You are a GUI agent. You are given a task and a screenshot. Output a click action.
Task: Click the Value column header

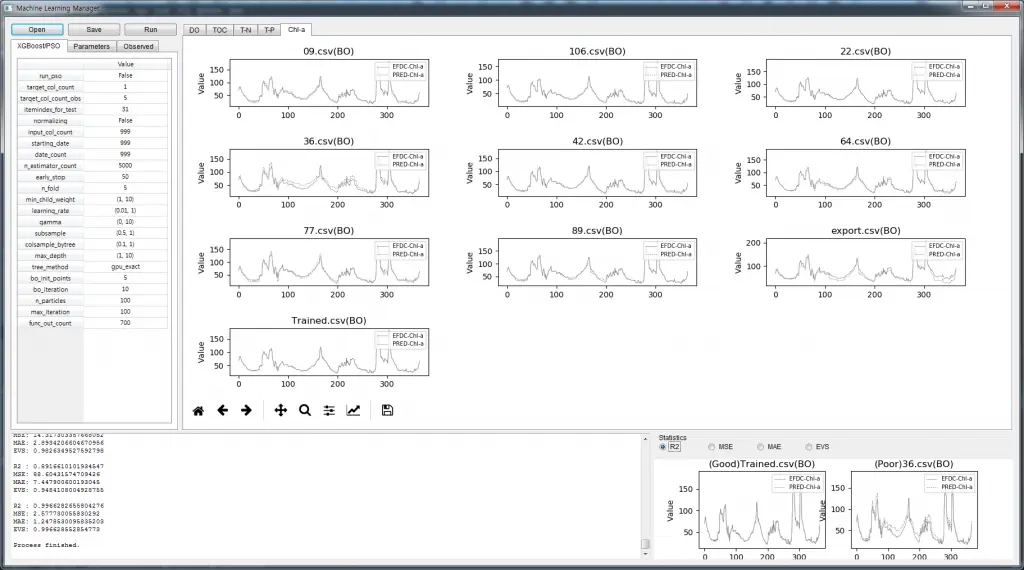click(x=125, y=65)
